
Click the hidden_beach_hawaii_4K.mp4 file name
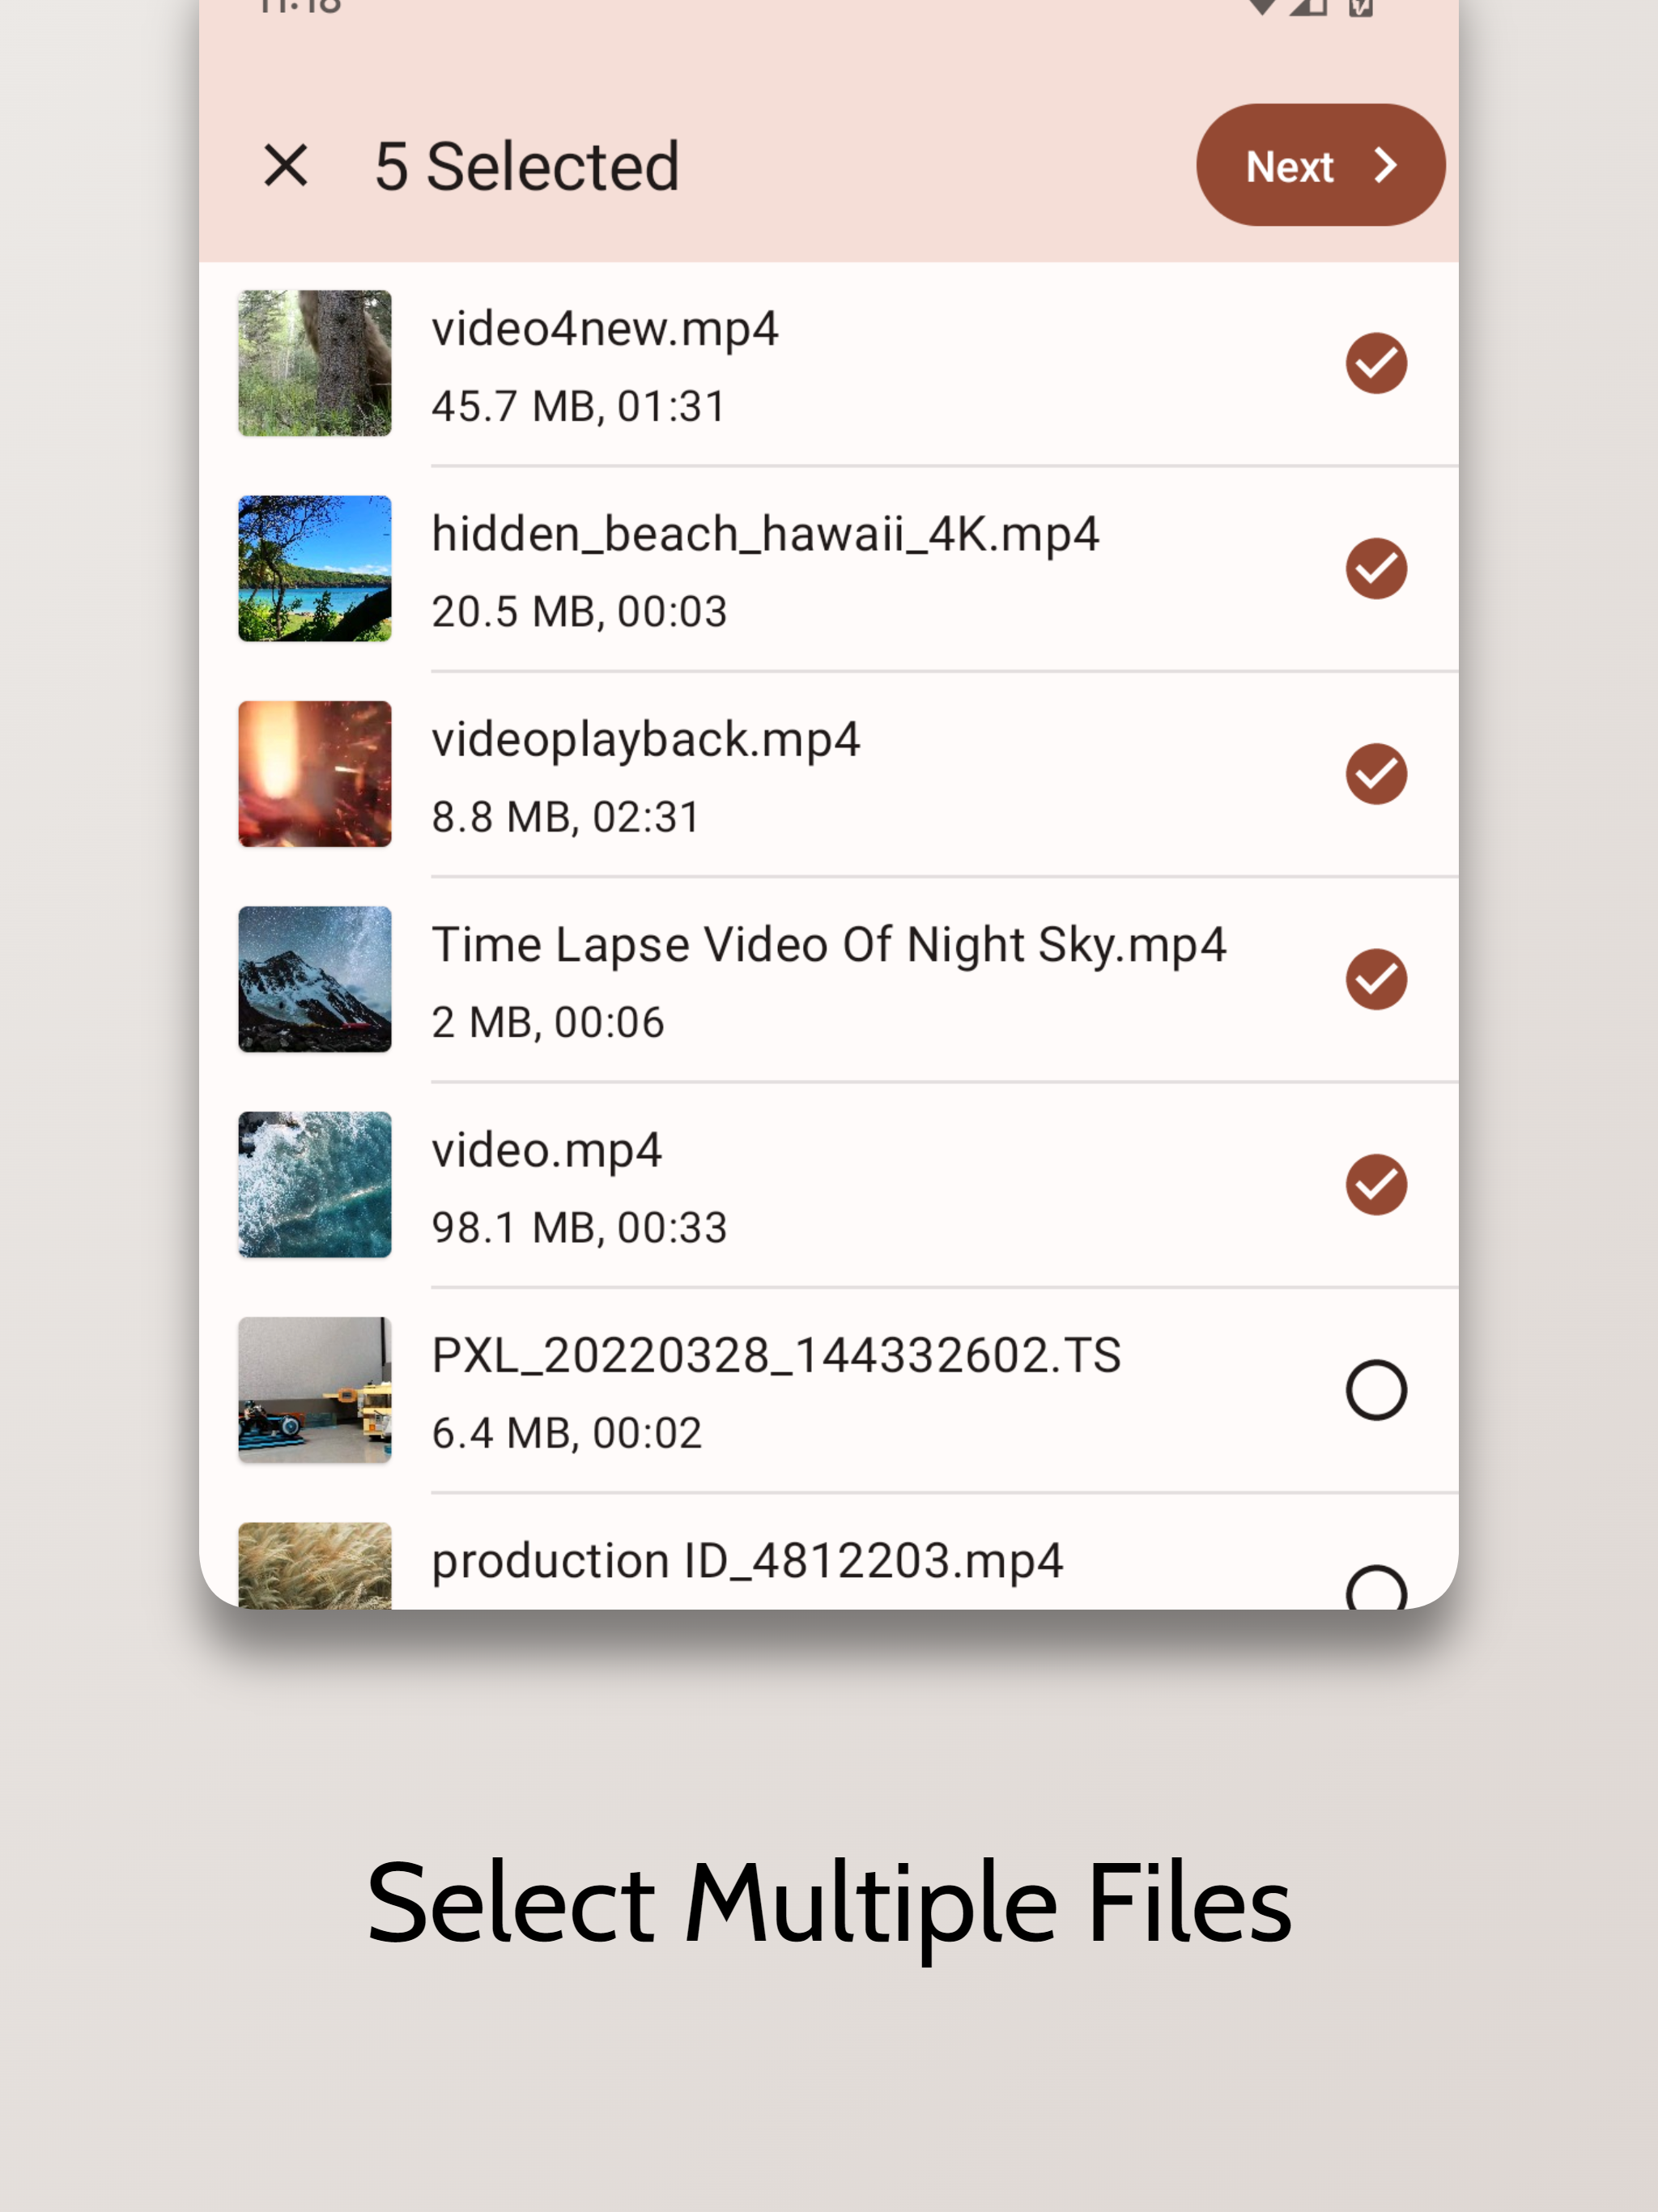tap(765, 534)
